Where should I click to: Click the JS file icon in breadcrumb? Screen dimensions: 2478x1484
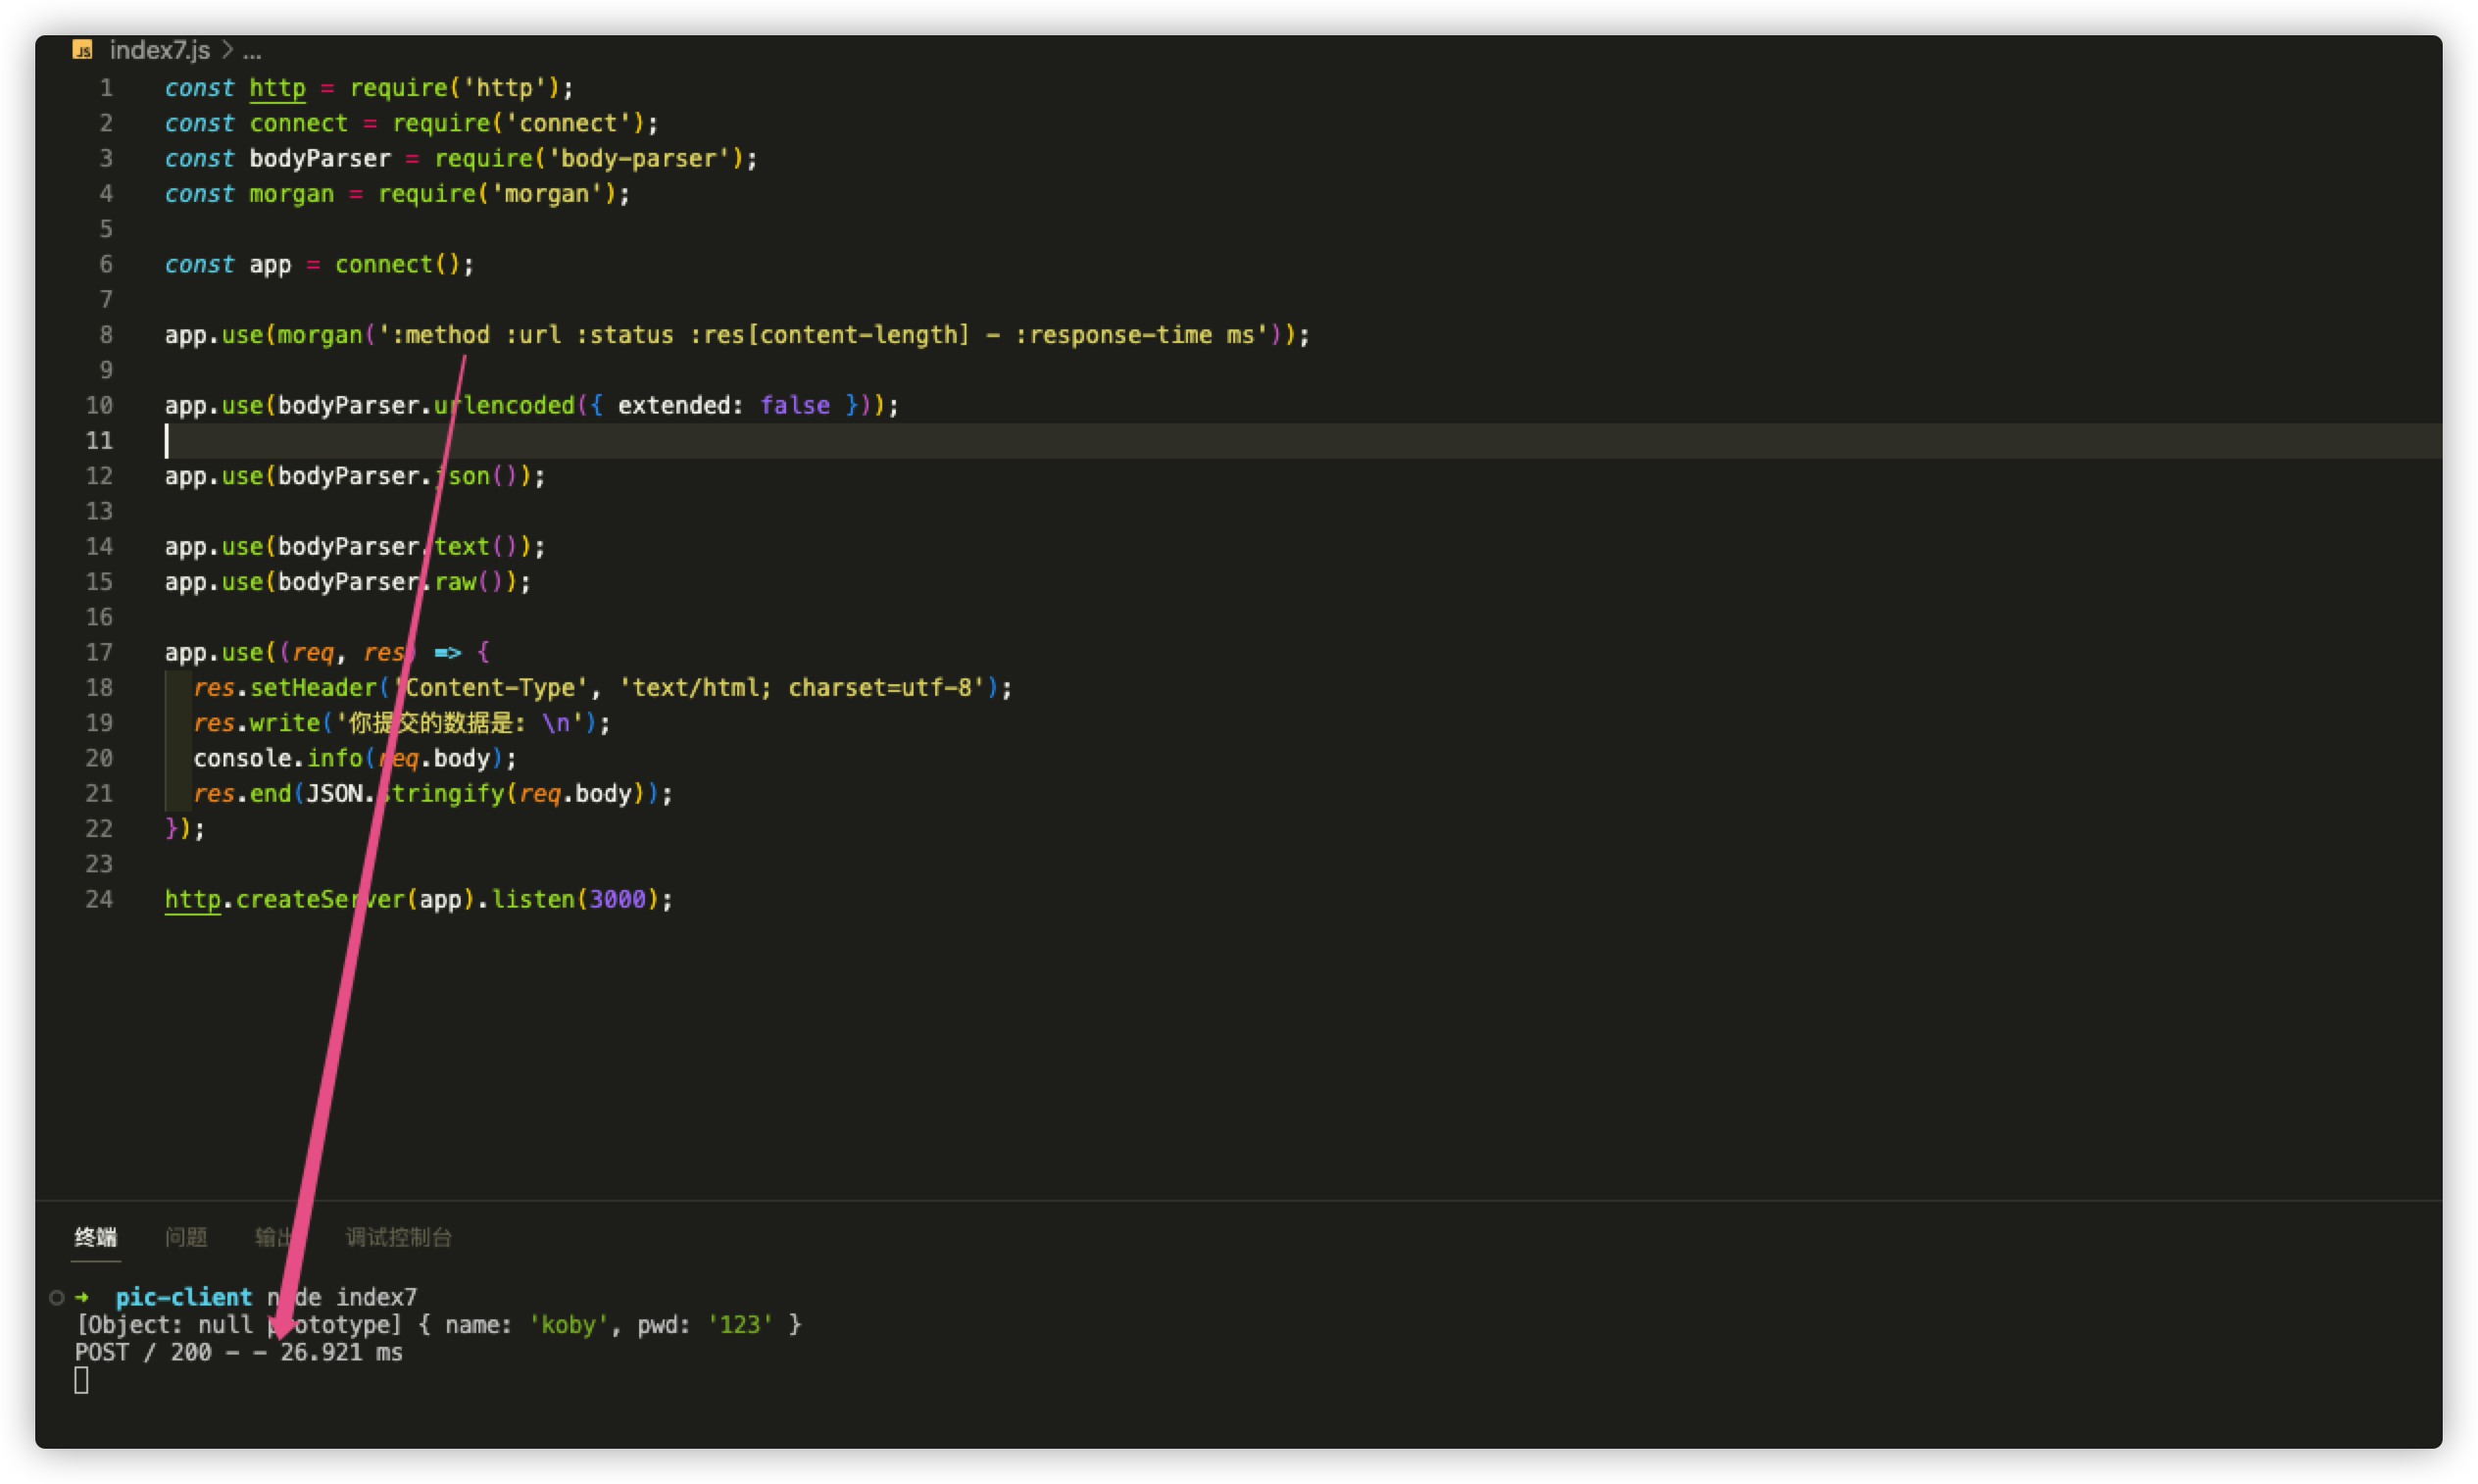tap(83, 50)
